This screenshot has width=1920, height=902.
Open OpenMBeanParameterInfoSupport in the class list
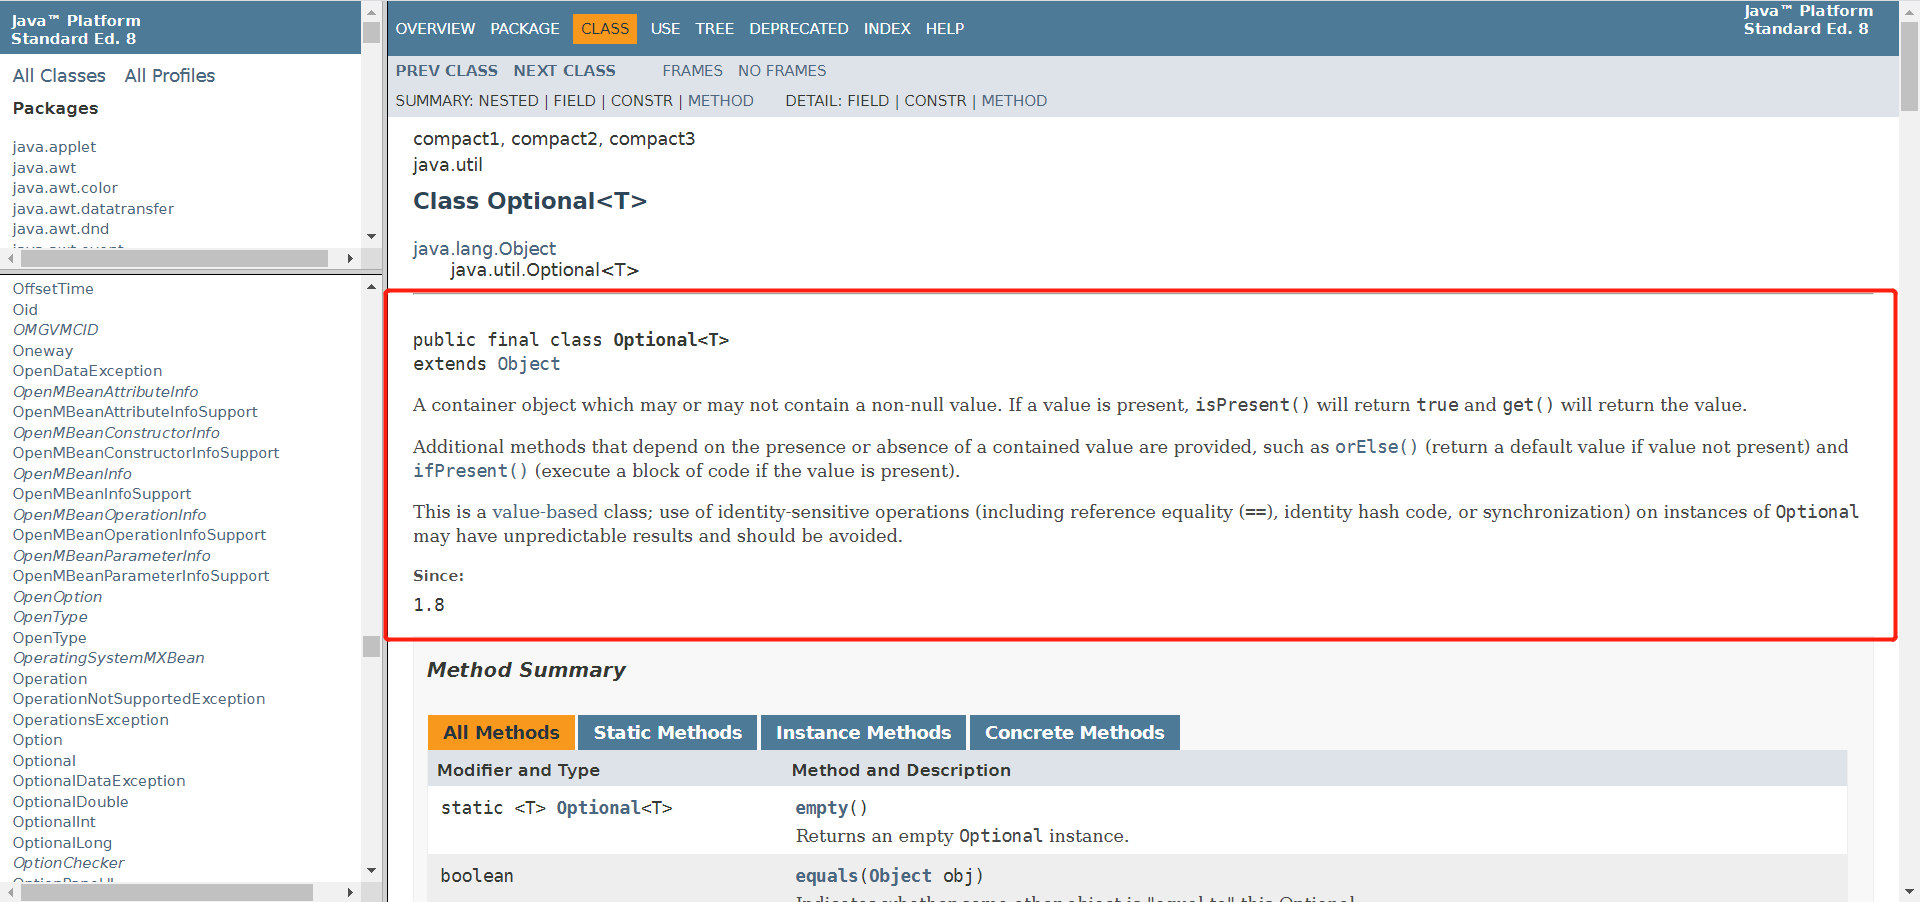point(141,576)
